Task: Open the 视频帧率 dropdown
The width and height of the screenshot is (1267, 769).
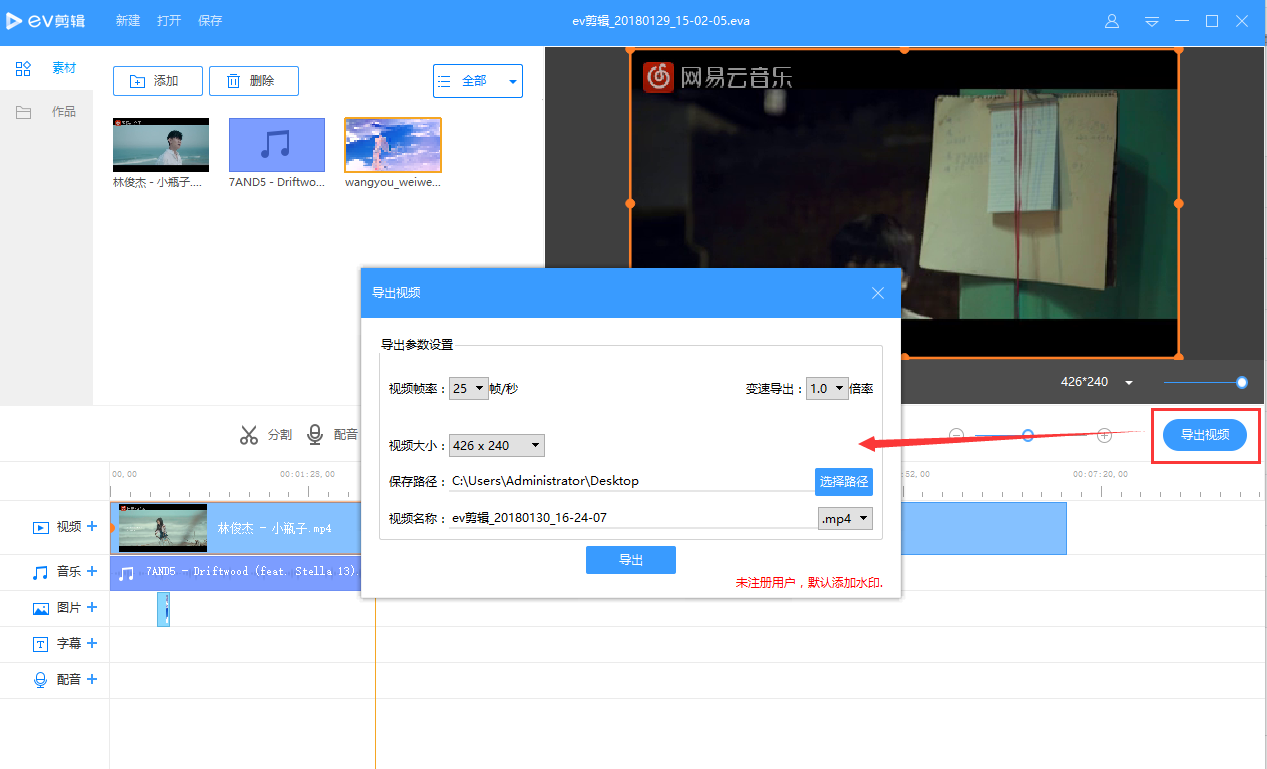Action: pyautogui.click(x=468, y=389)
